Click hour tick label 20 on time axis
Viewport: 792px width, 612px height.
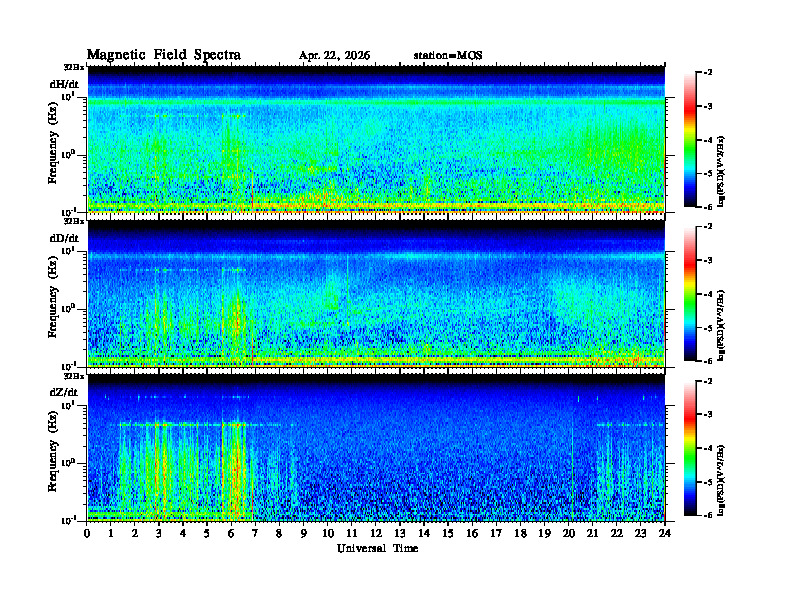click(x=568, y=533)
